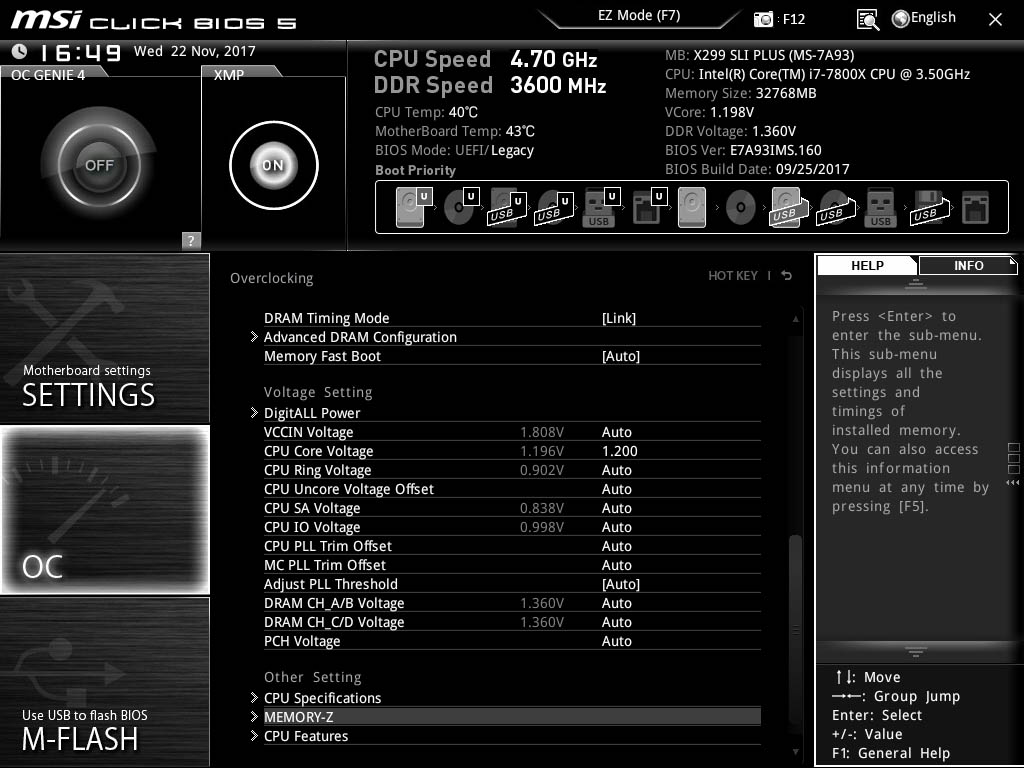Open the OC overclocking section
Image resolution: width=1024 pixels, height=768 pixels.
click(x=104, y=509)
